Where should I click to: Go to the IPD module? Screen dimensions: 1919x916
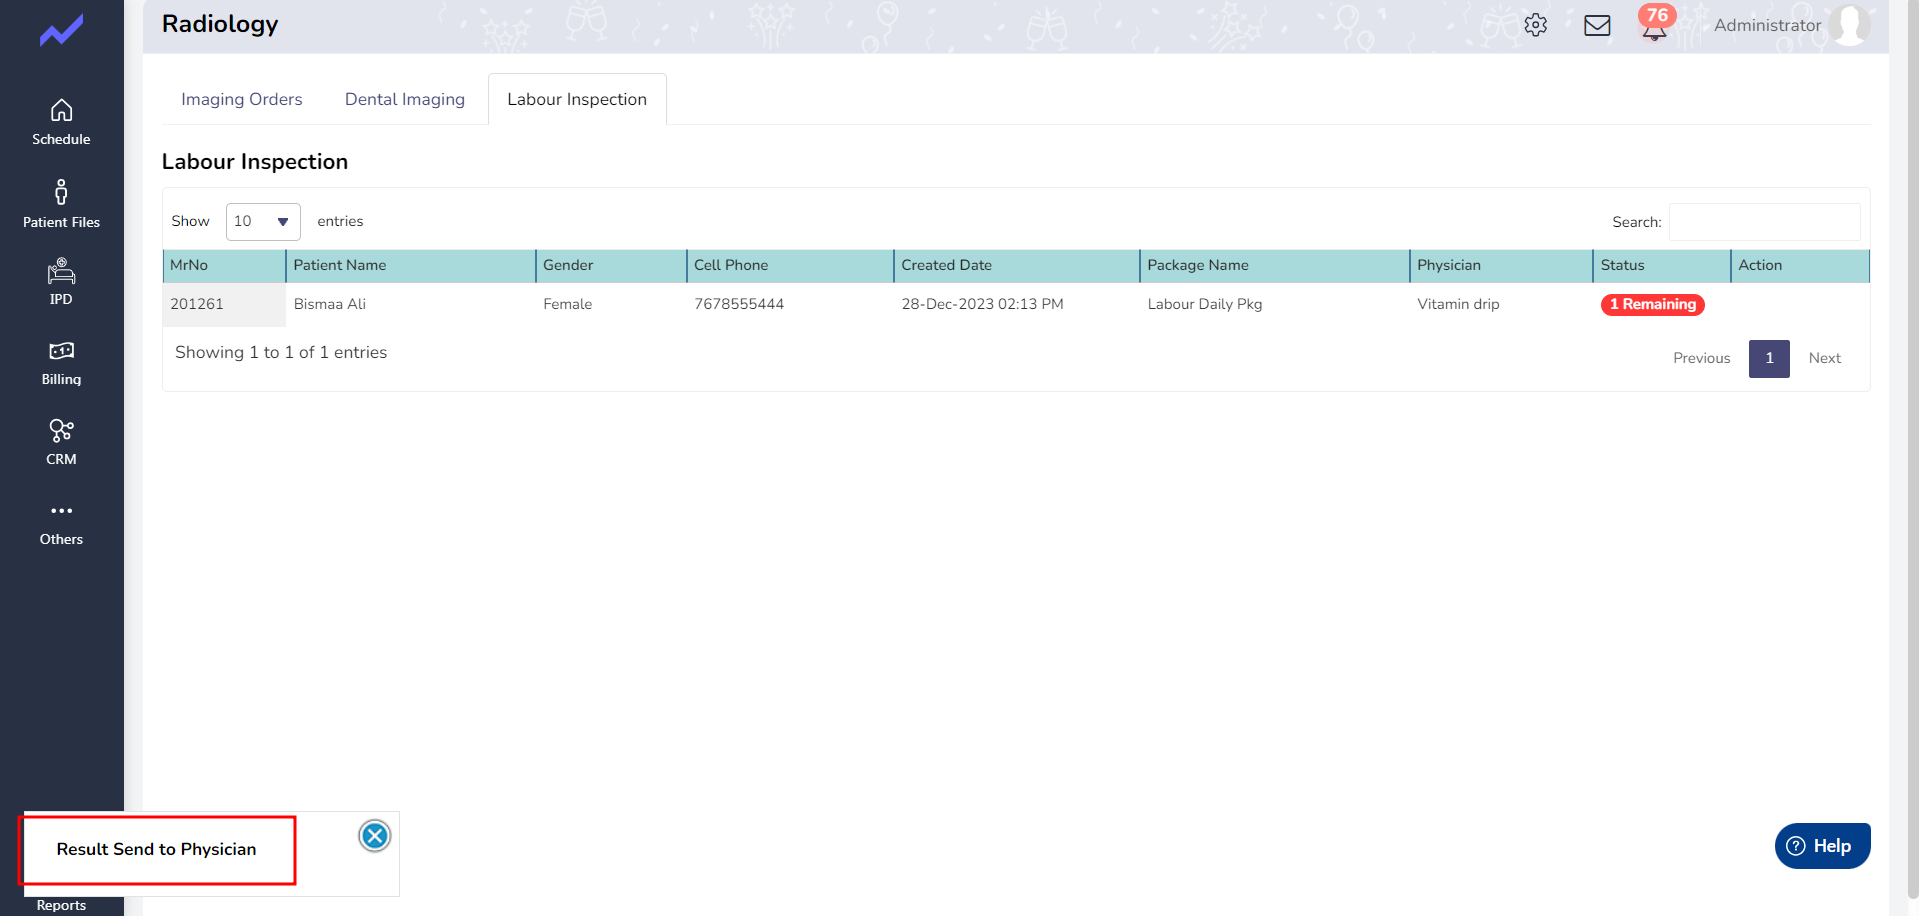pos(61,282)
